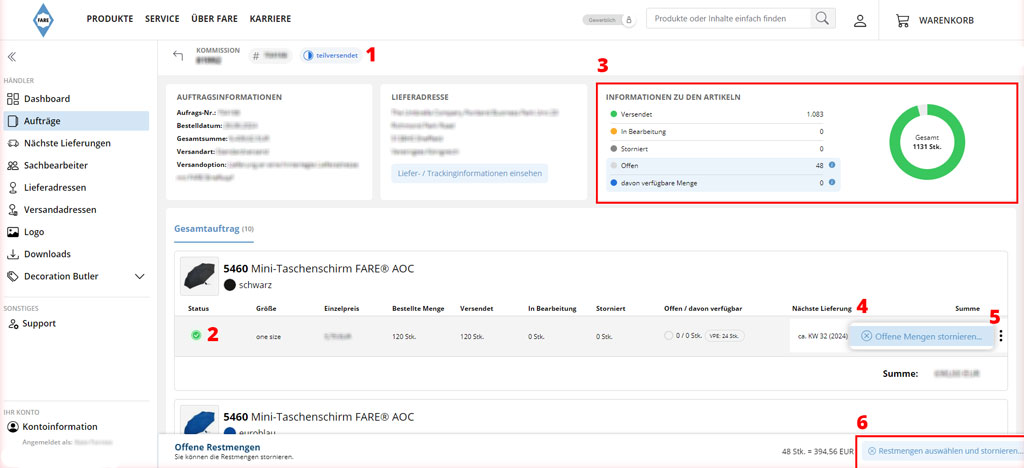Click the info icon next to Offen

(832, 165)
